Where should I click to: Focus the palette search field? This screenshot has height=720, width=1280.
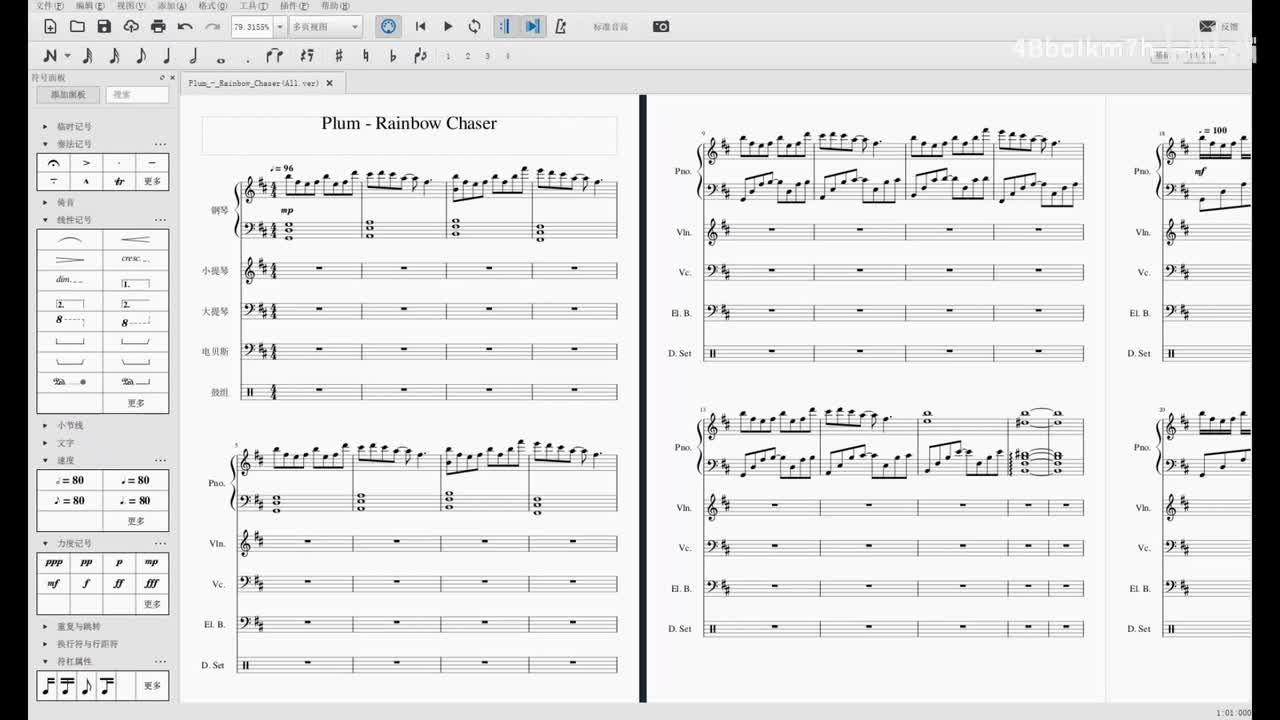(x=137, y=95)
